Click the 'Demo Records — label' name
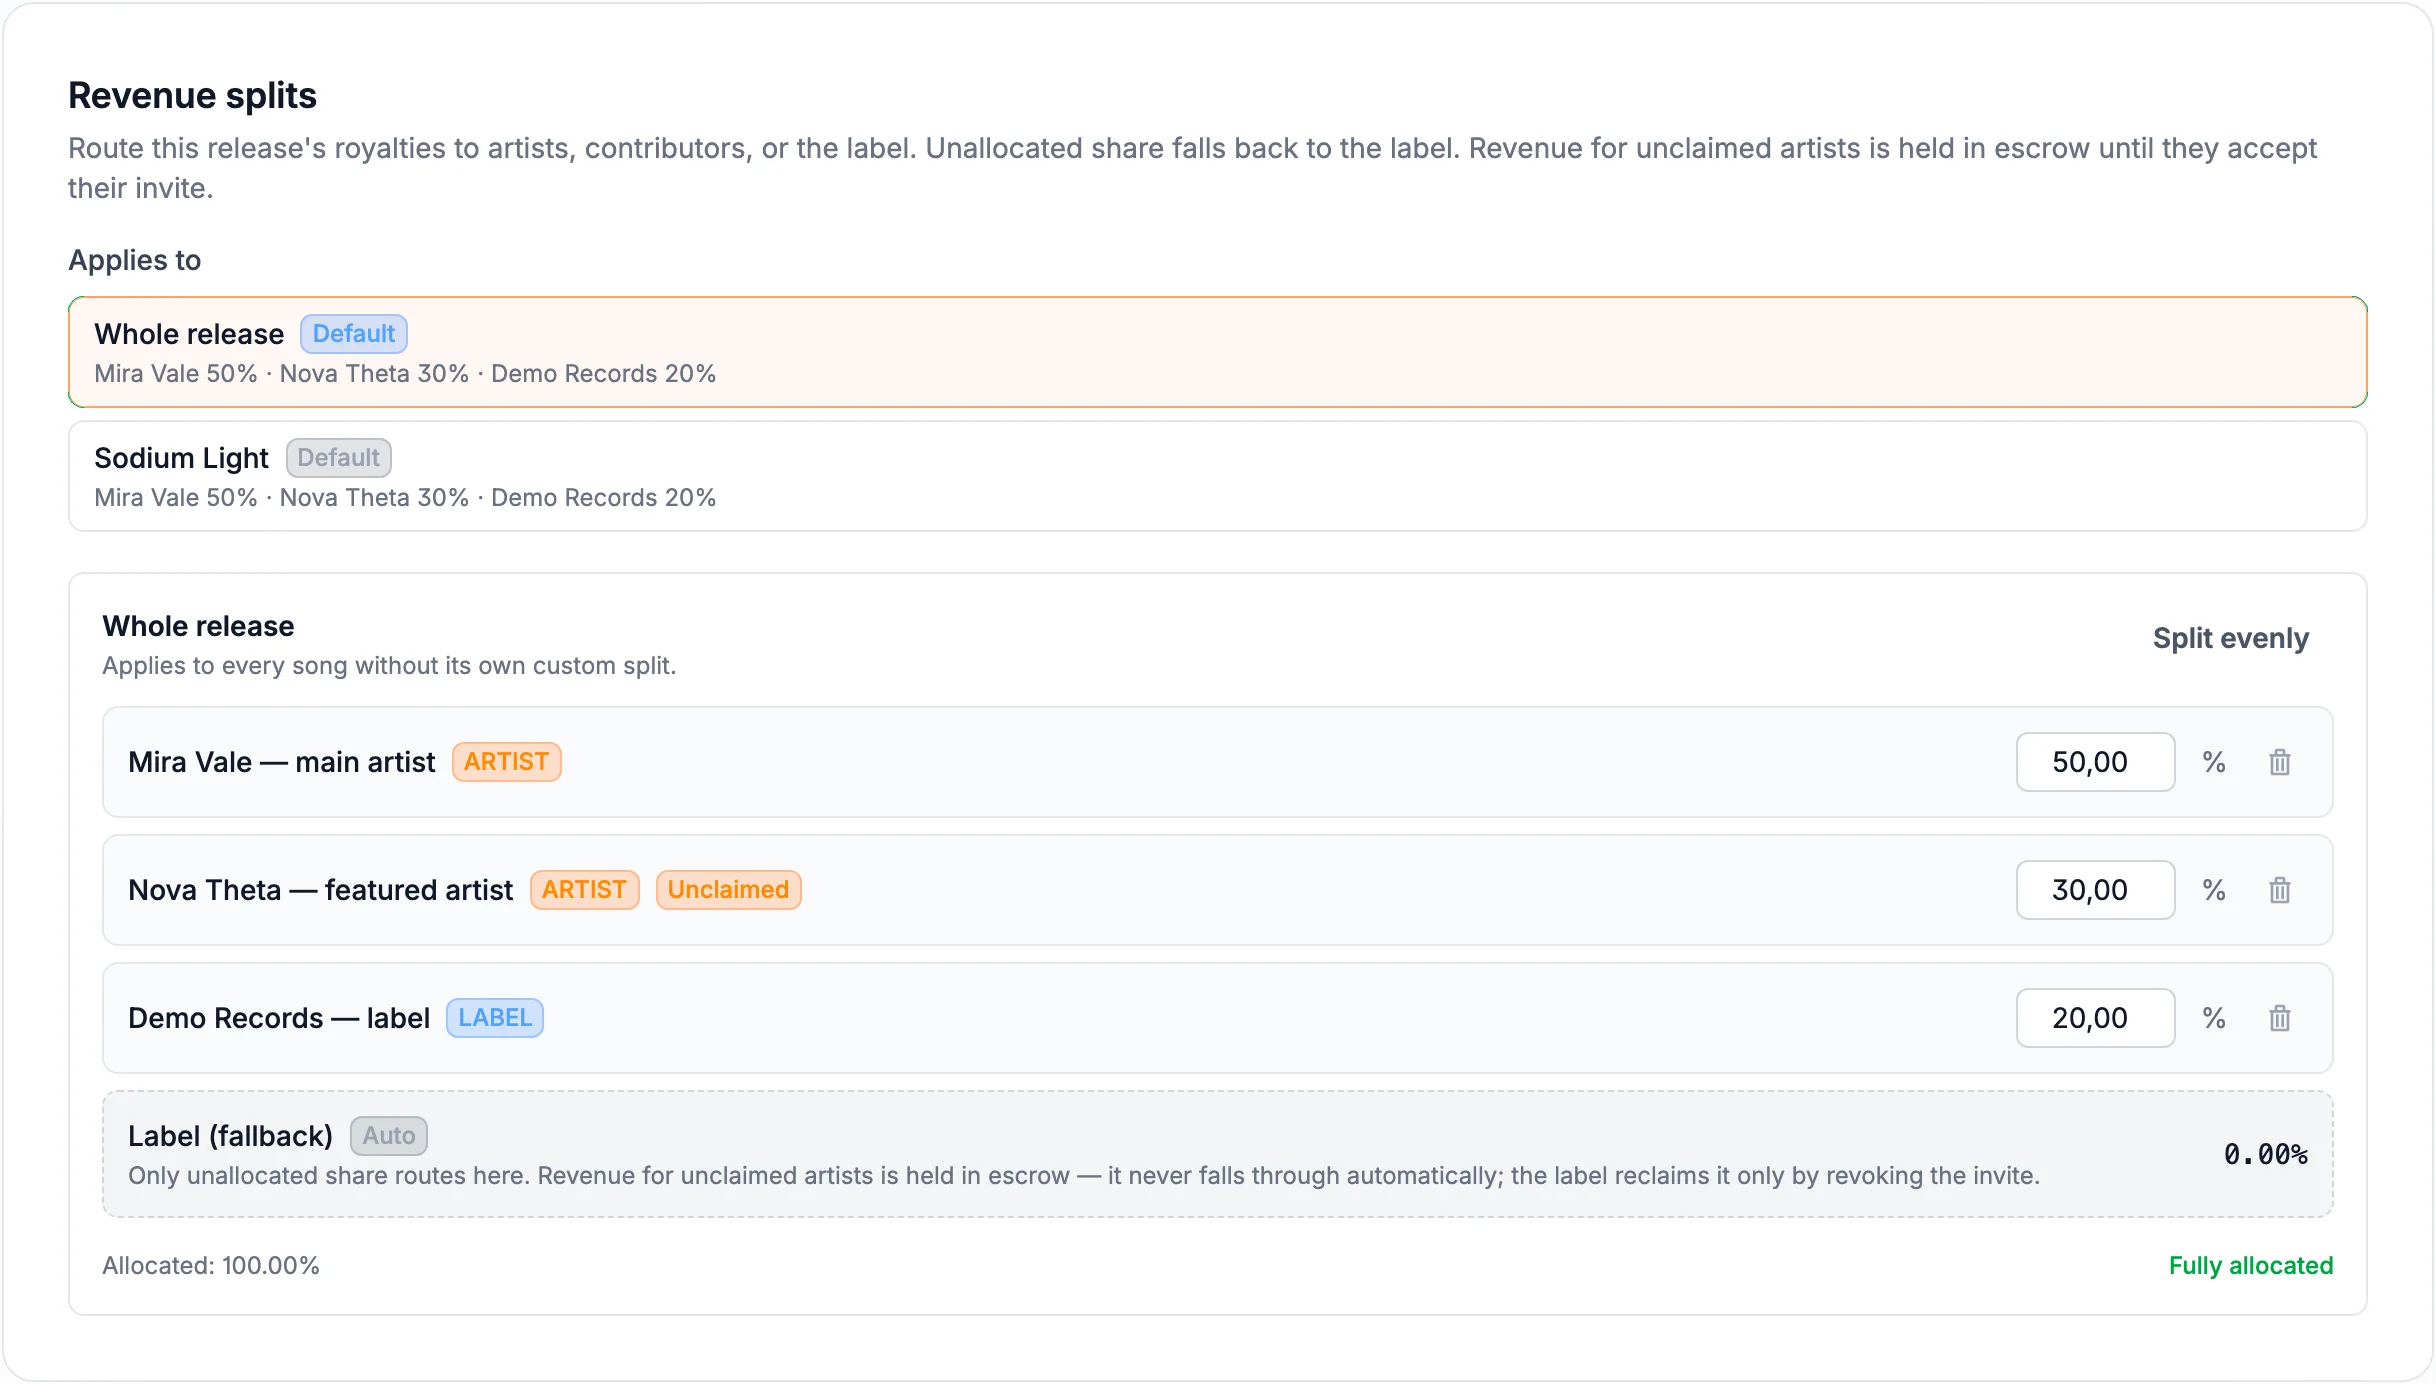The height and width of the screenshot is (1384, 2436). pyautogui.click(x=279, y=1018)
